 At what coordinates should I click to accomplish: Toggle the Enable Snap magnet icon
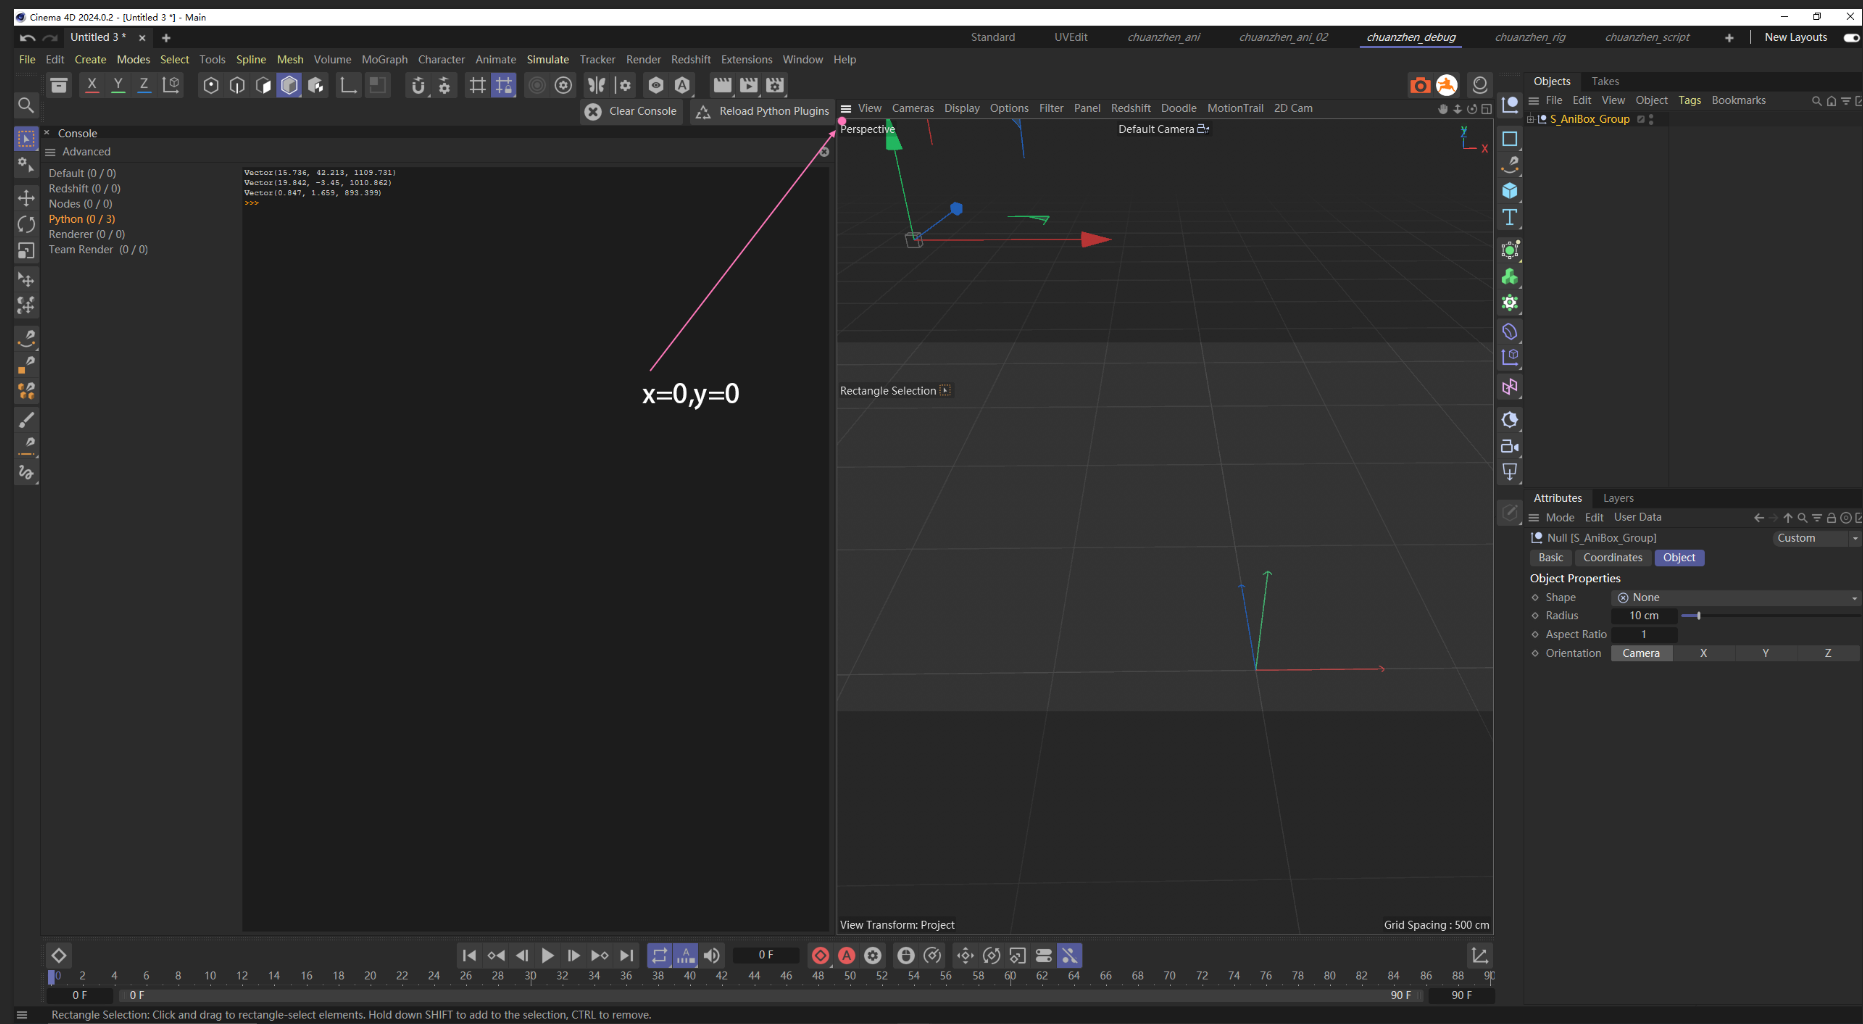coord(418,85)
